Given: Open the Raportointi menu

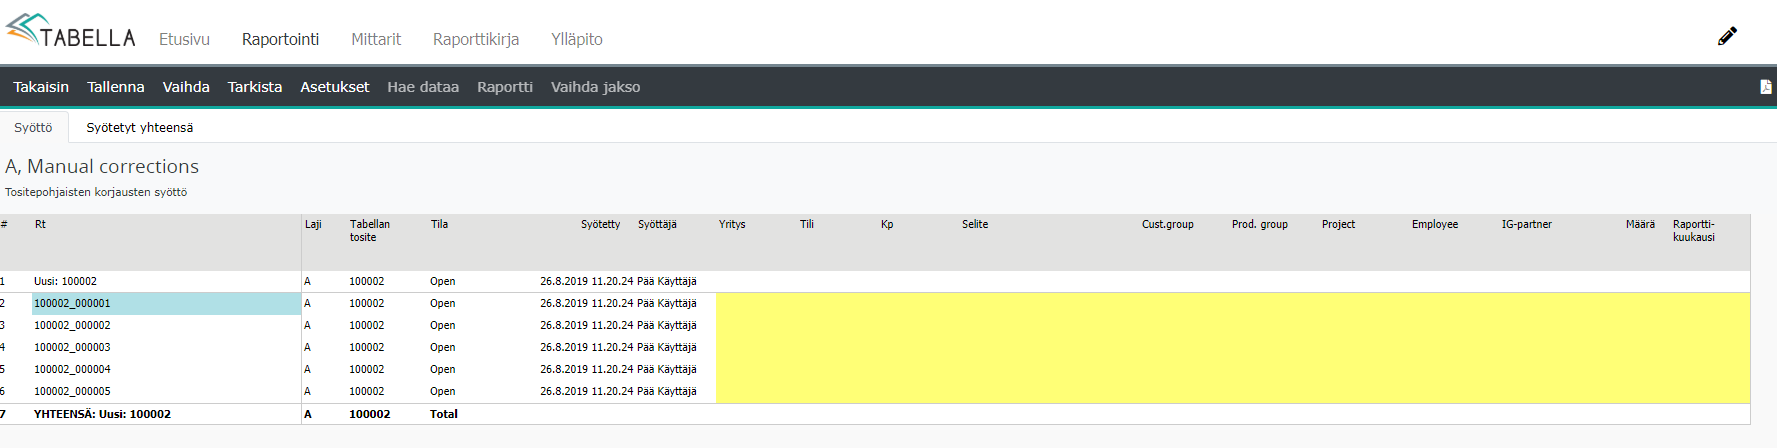Looking at the screenshot, I should coord(280,39).
